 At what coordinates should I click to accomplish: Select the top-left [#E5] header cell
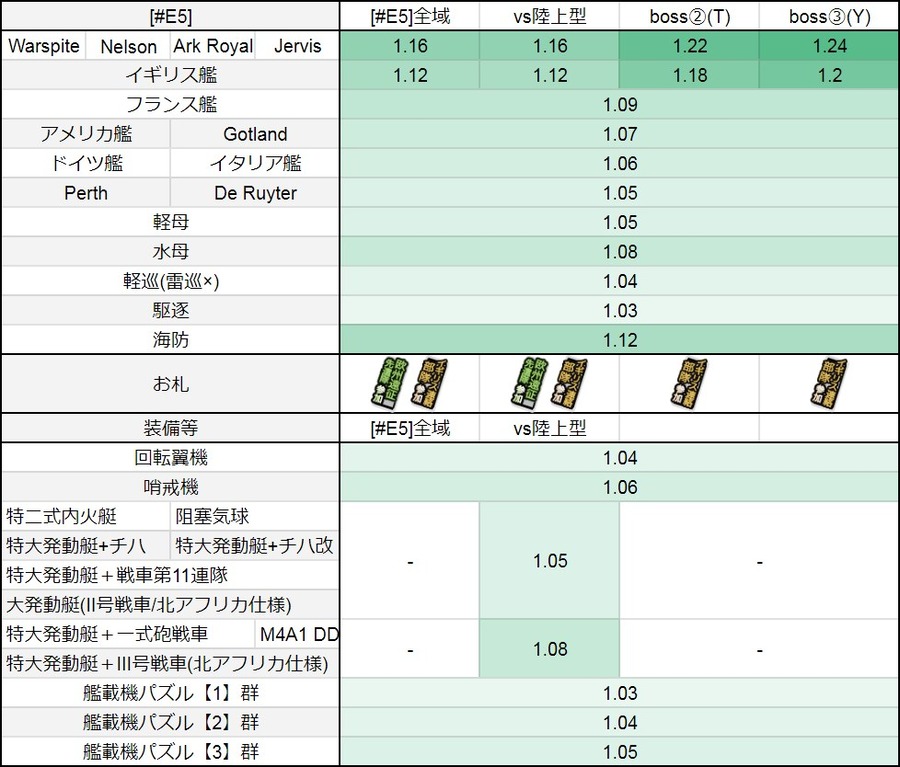click(170, 17)
